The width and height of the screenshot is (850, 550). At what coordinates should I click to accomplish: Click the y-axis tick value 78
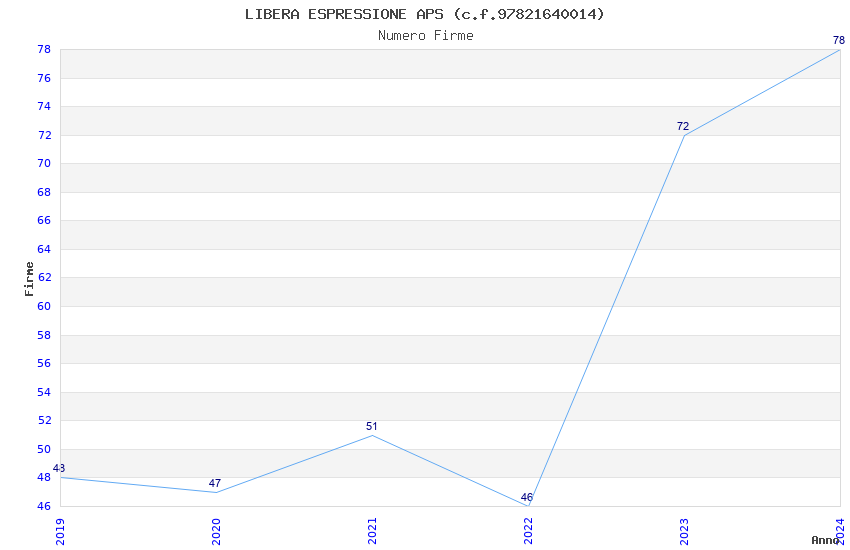(44, 49)
